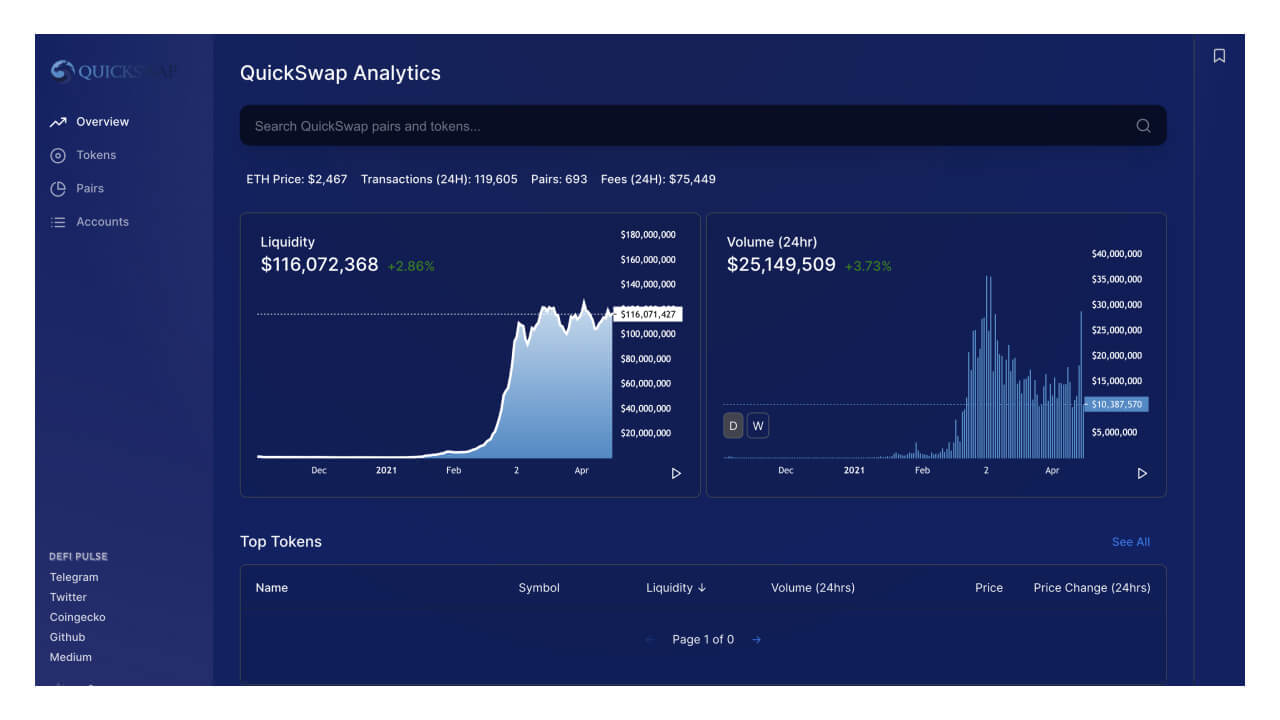Open the Telegram link
1280x720 pixels.
click(x=74, y=577)
